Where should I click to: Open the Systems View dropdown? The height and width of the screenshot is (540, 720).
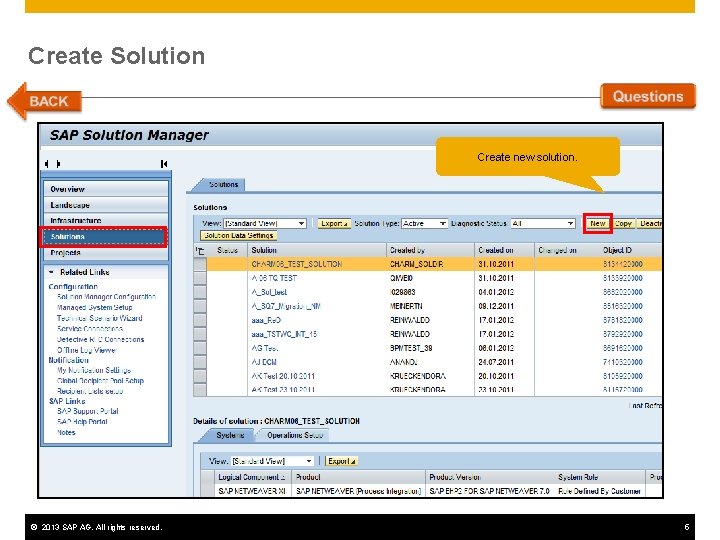pyautogui.click(x=273, y=461)
